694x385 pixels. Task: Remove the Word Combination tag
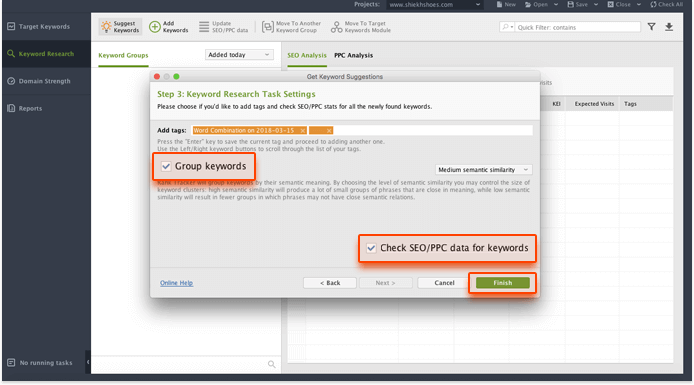pyautogui.click(x=303, y=131)
